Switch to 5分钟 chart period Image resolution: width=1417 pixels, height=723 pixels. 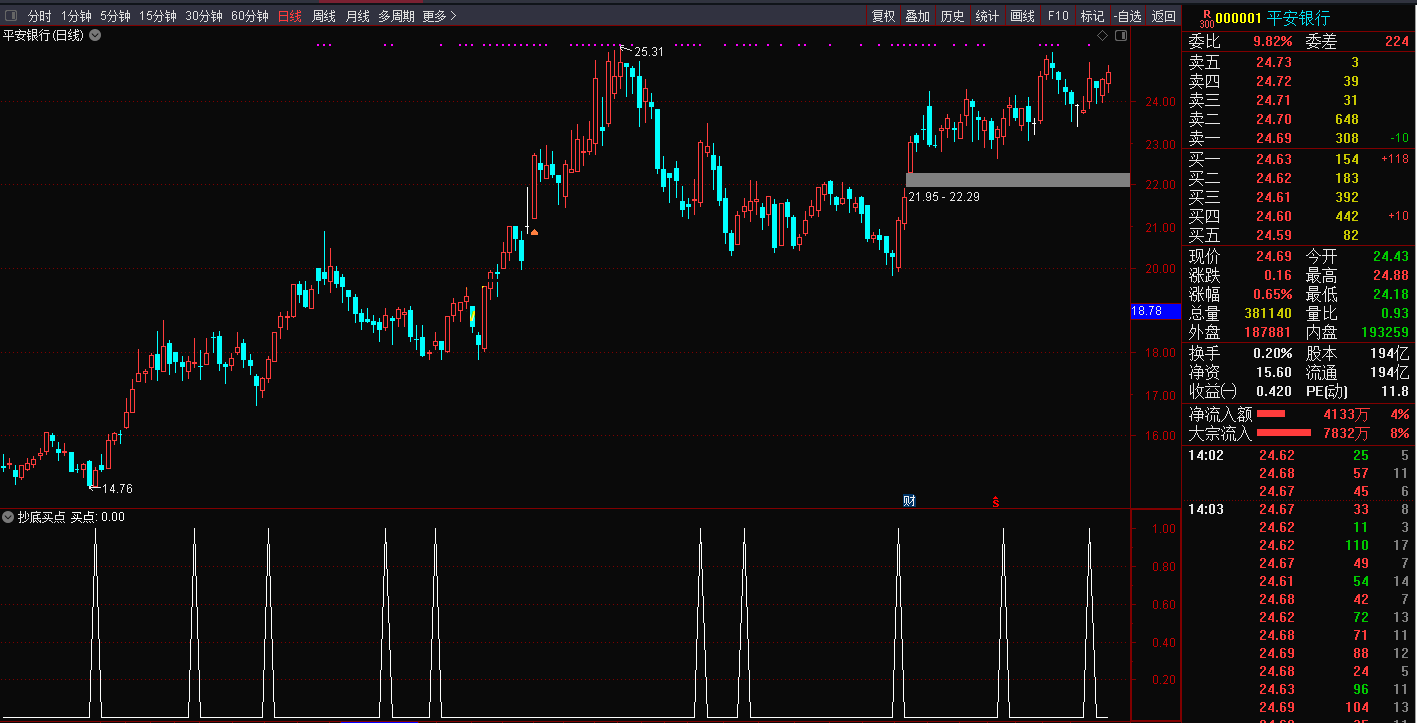tap(115, 16)
